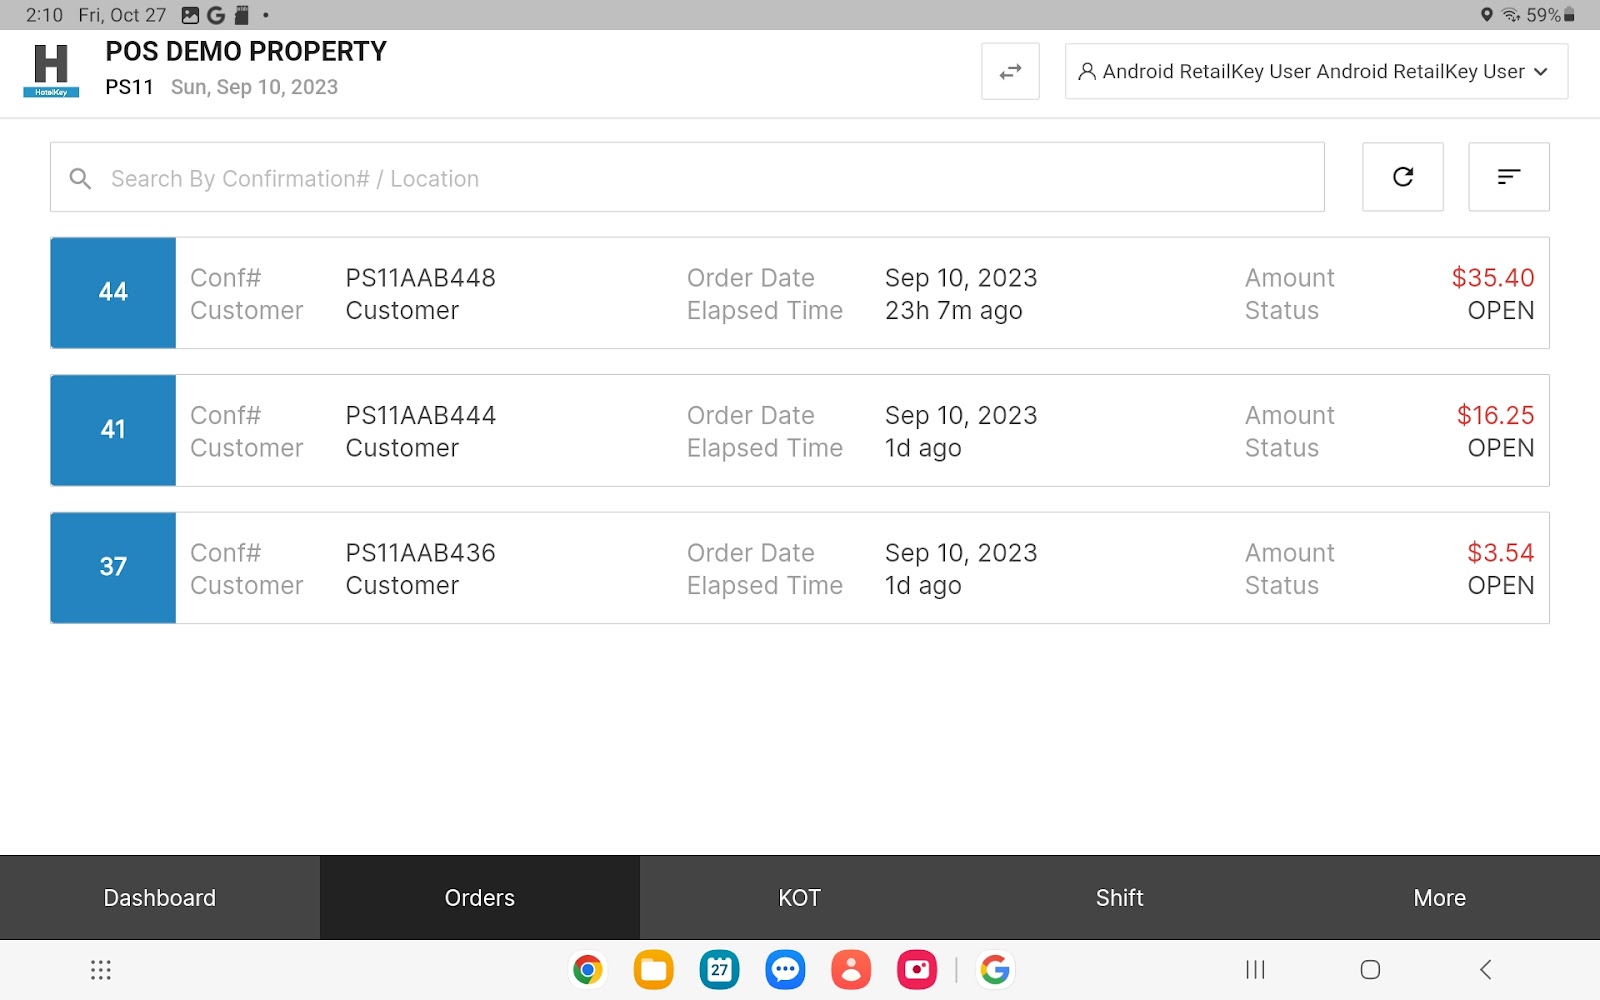
Task: Open the Calendar app showing date 27
Action: click(719, 969)
